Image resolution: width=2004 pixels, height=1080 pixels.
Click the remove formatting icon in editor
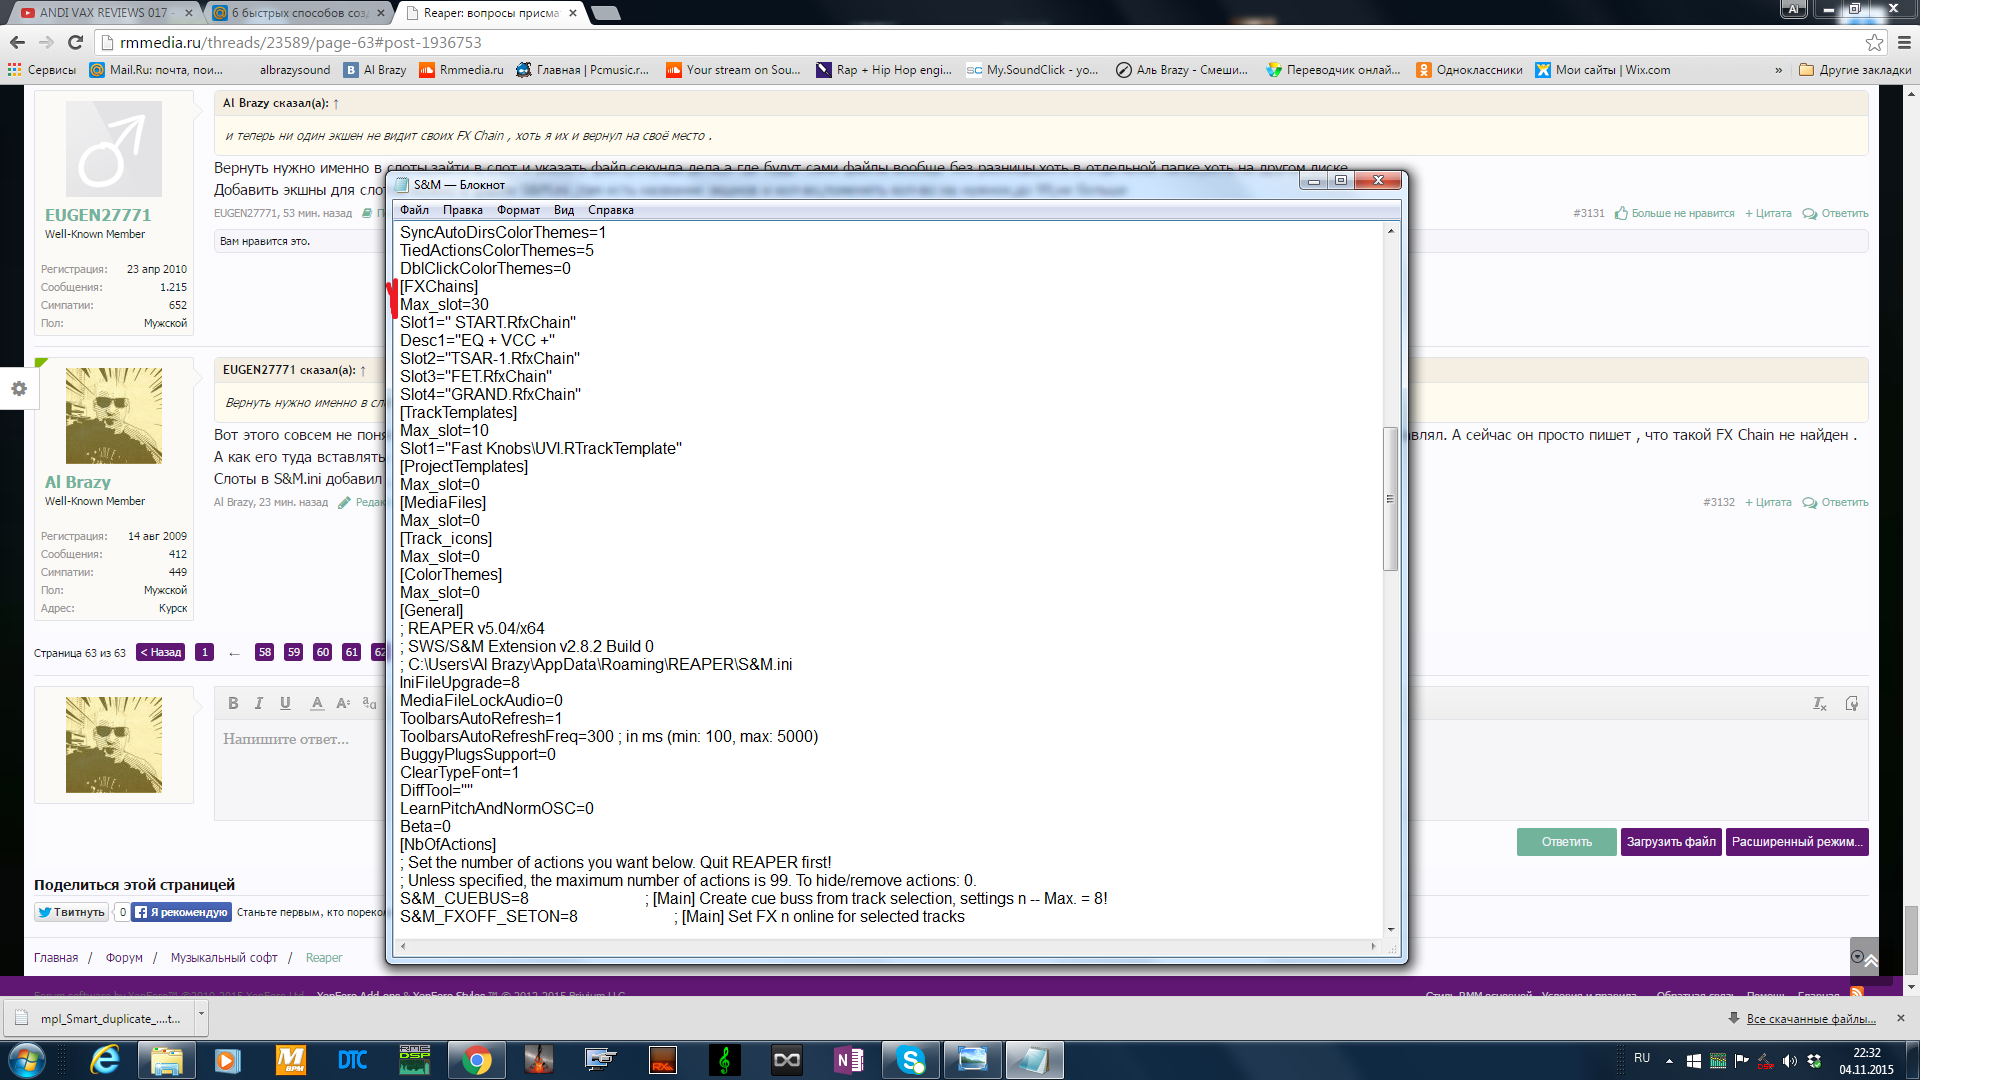[1819, 704]
